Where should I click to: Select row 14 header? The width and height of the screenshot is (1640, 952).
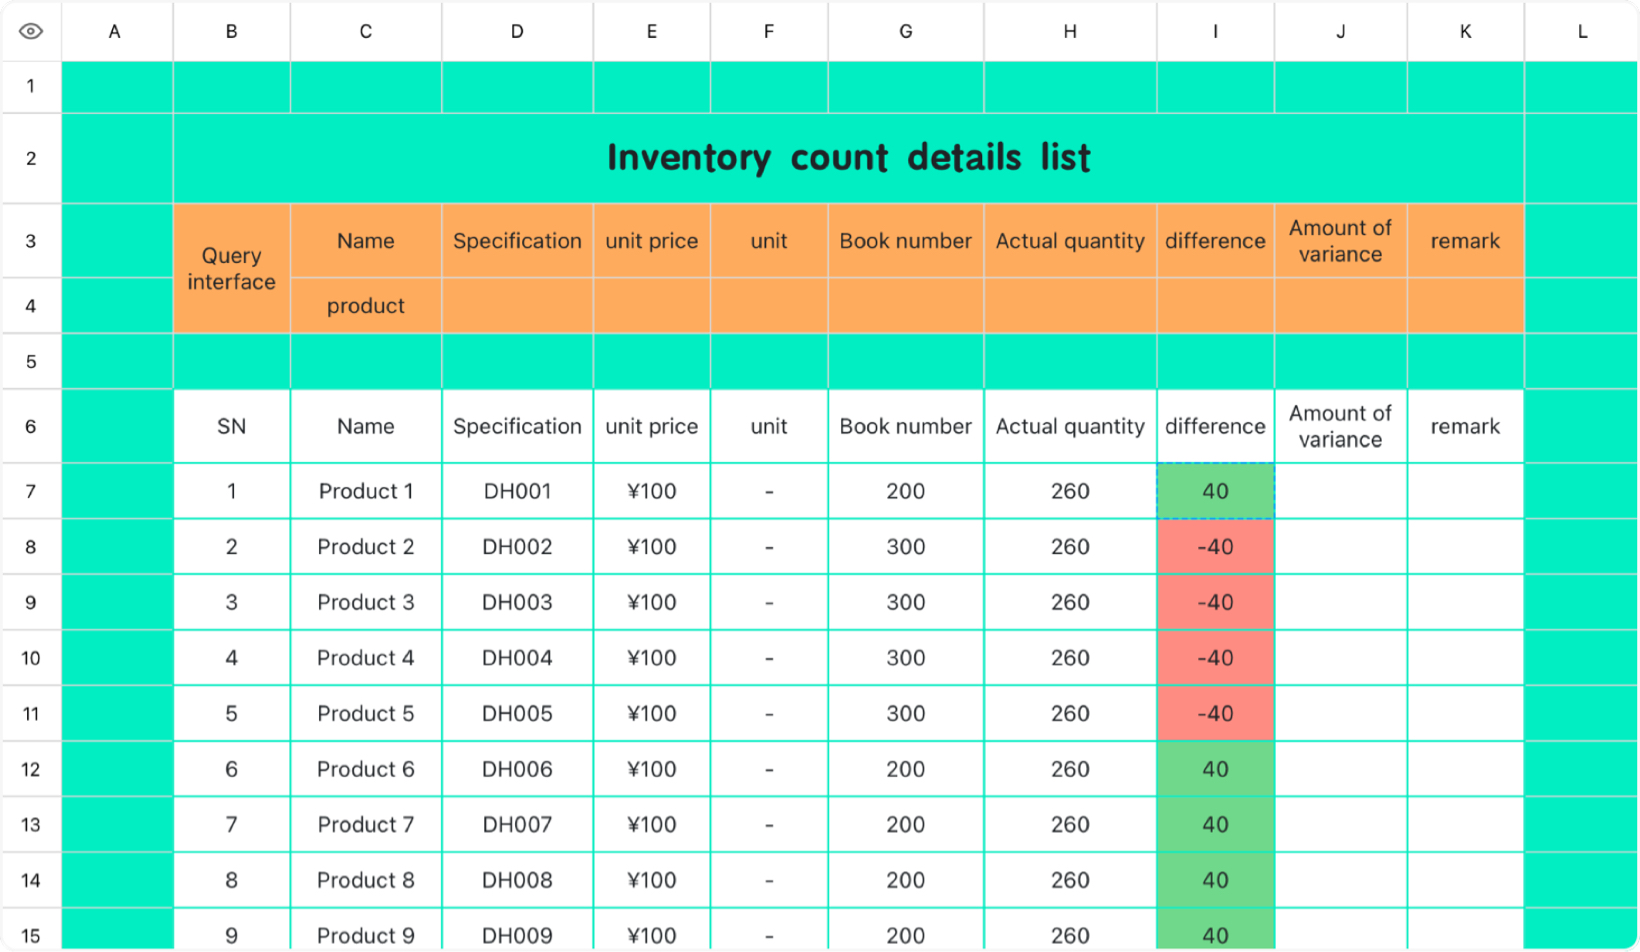31,880
